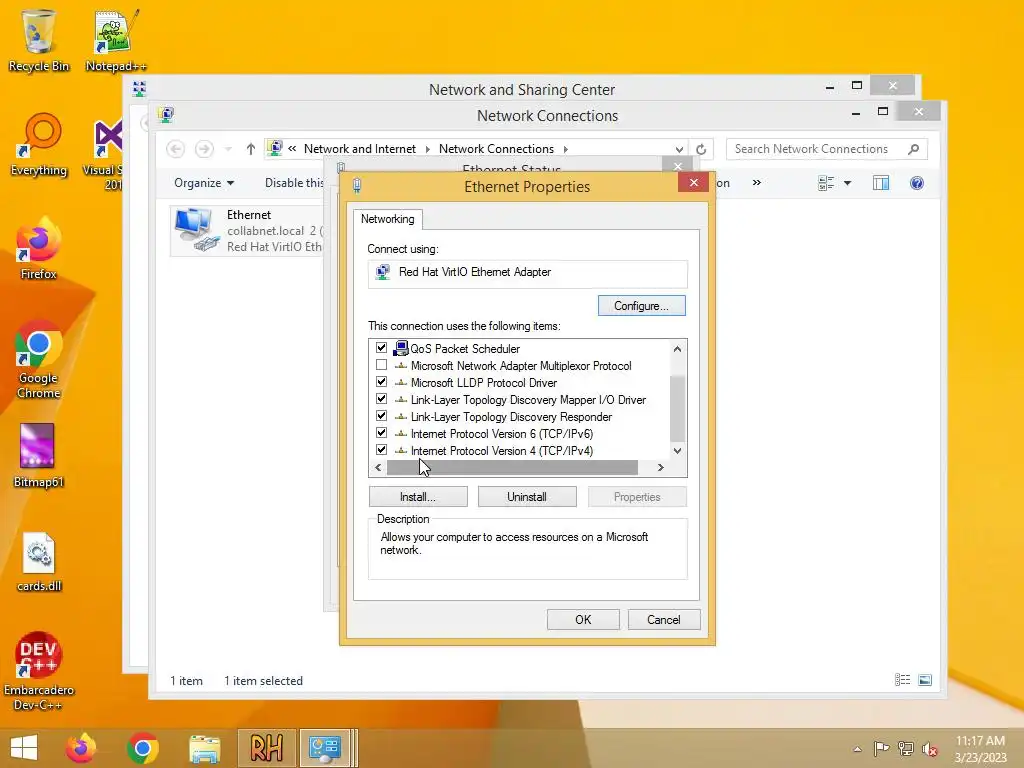Show the preview pane in Network Connections
The width and height of the screenshot is (1024, 768).
[x=881, y=184]
